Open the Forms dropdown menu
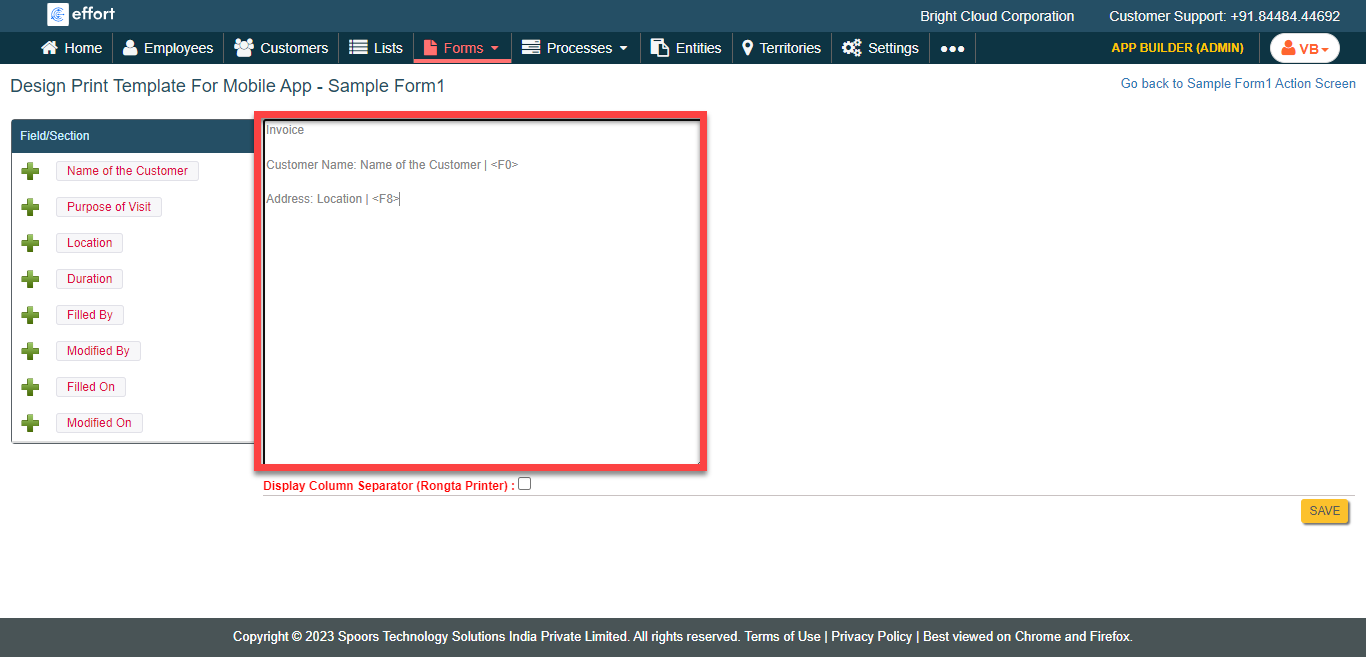 coord(461,48)
